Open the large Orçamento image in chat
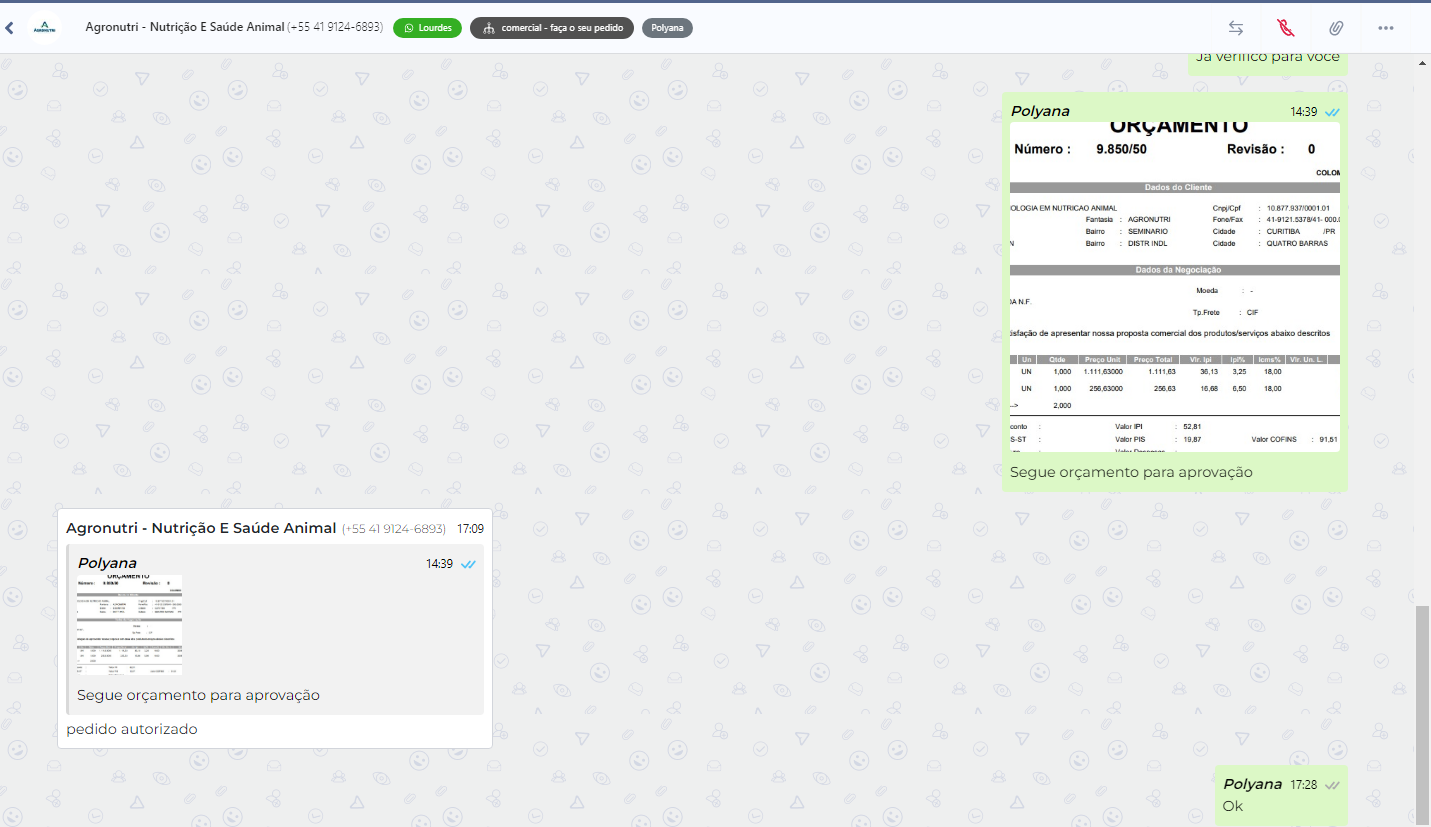1431x827 pixels. tap(1174, 286)
